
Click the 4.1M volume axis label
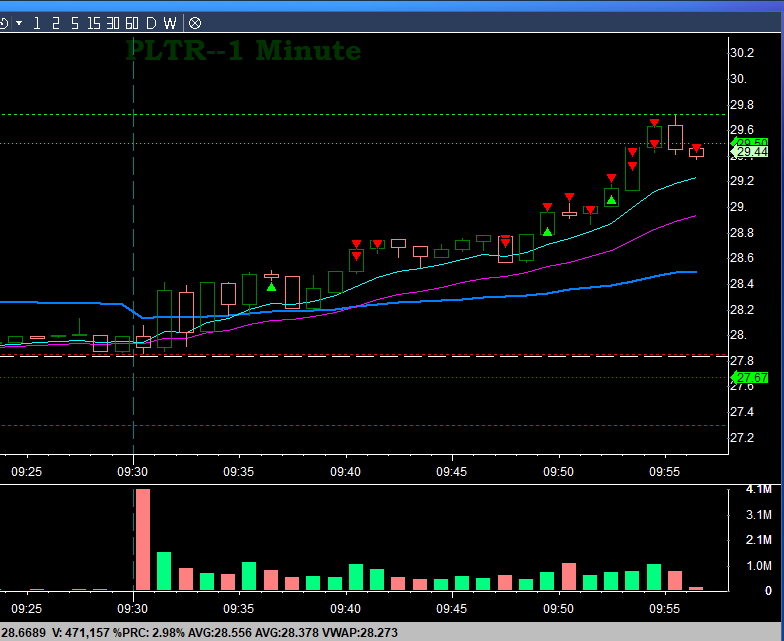[758, 490]
